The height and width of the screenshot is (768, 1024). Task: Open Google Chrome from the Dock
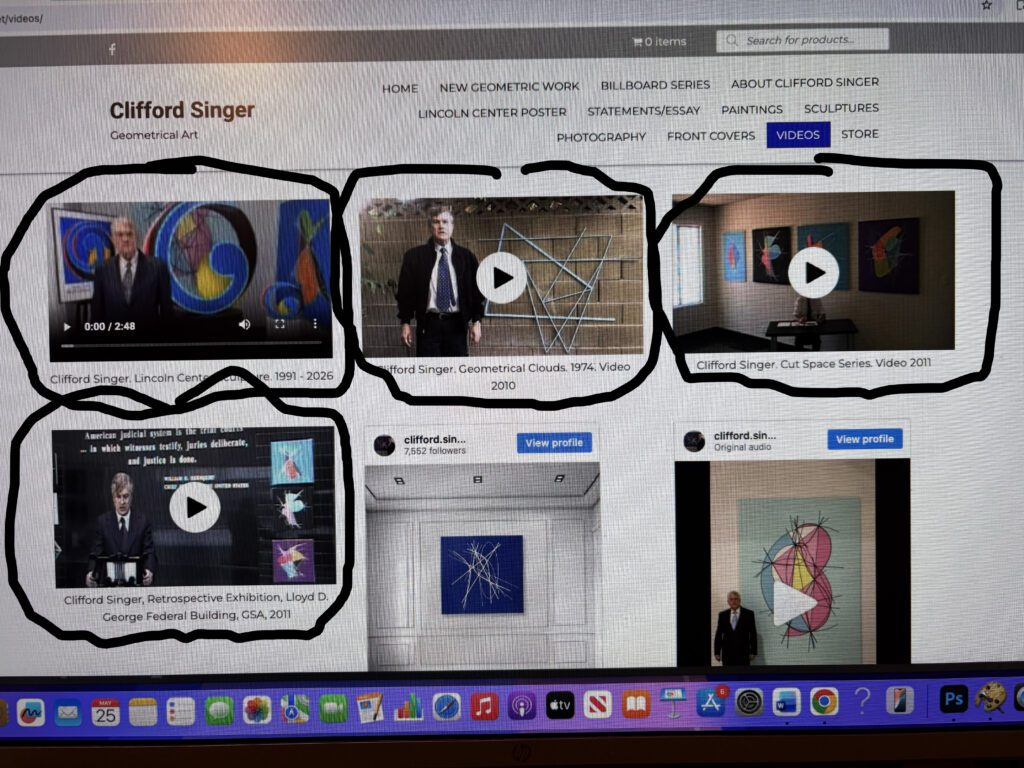(x=824, y=702)
